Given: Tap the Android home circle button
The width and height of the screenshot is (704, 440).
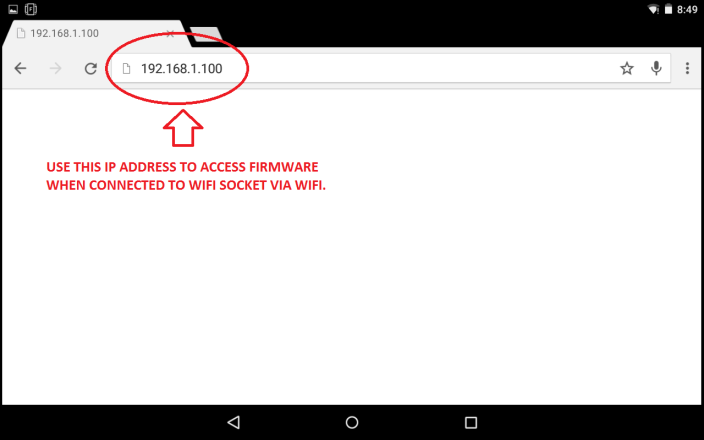Looking at the screenshot, I should coord(352,422).
